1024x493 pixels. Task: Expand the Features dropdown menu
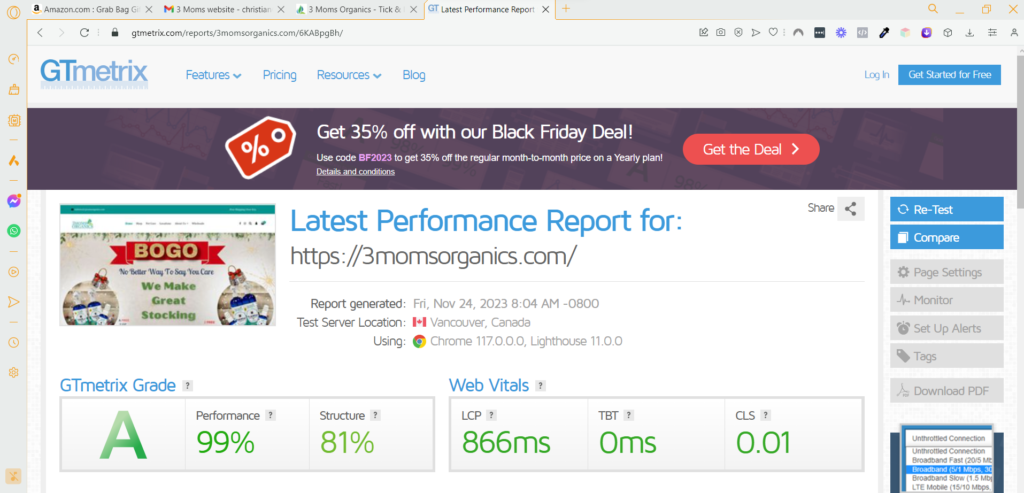[x=214, y=75]
